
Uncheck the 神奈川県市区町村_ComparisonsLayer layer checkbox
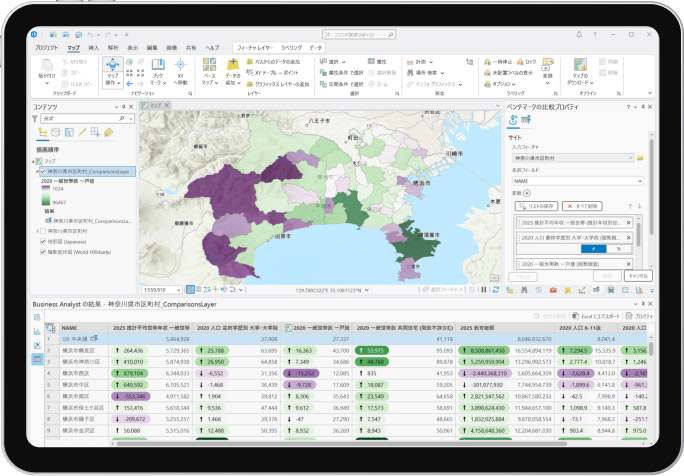coord(42,171)
